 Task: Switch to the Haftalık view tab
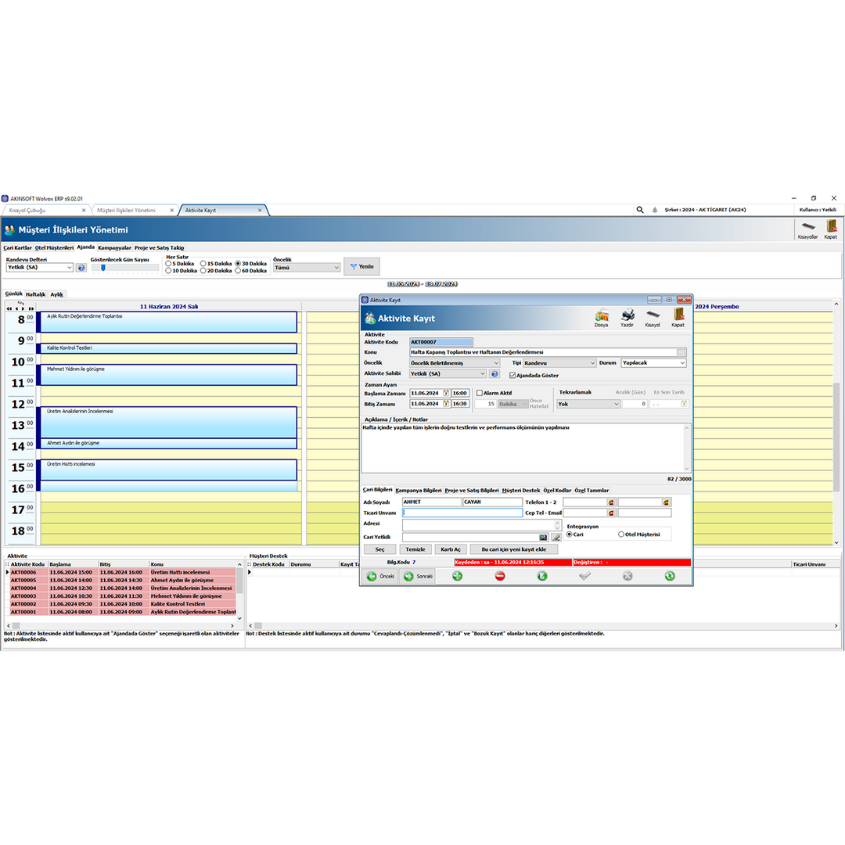point(35,295)
